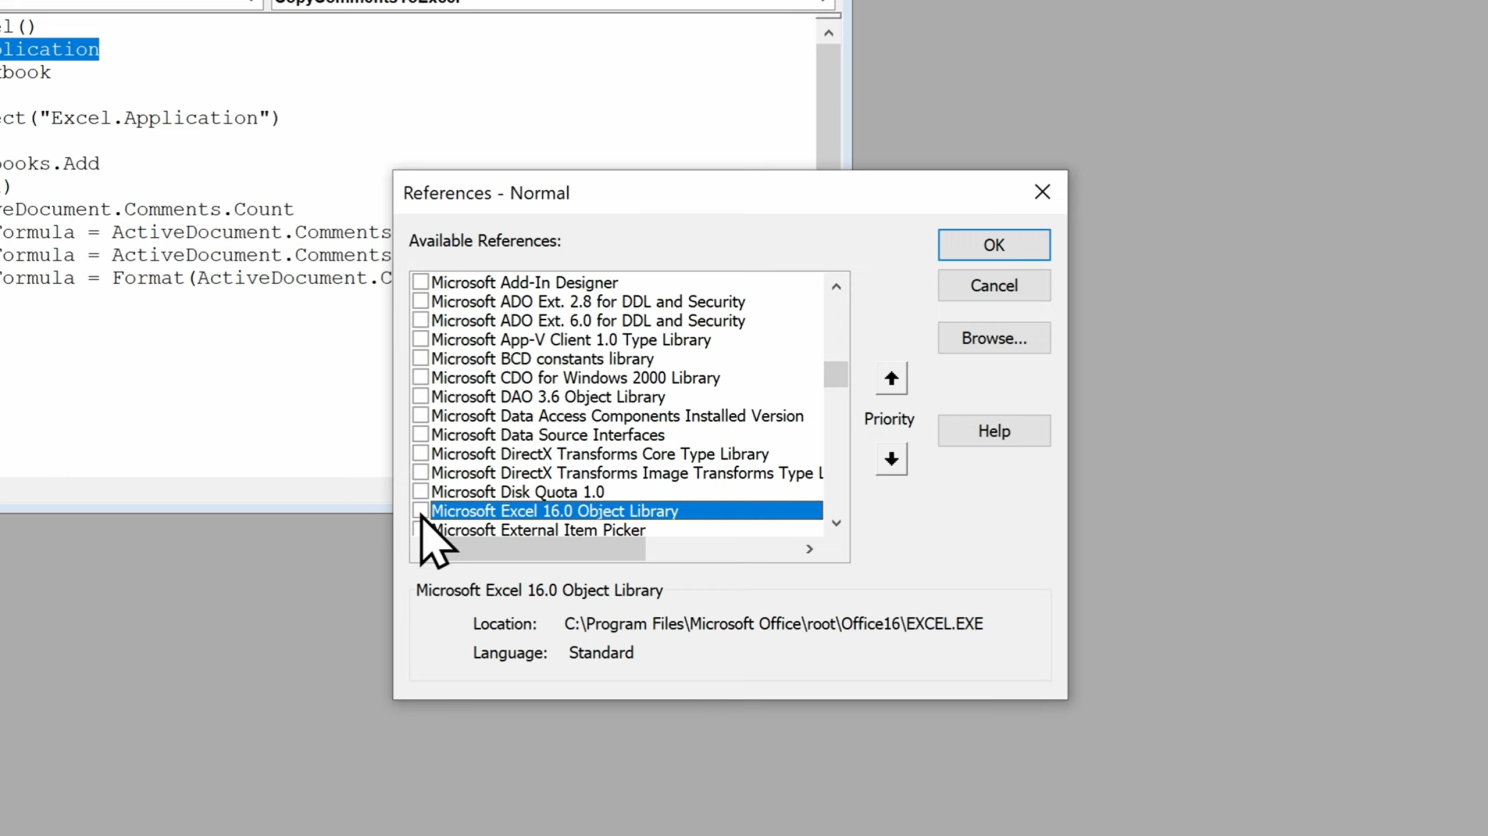This screenshot has width=1488, height=836.
Task: Open Browse... to add a reference
Action: tap(994, 338)
